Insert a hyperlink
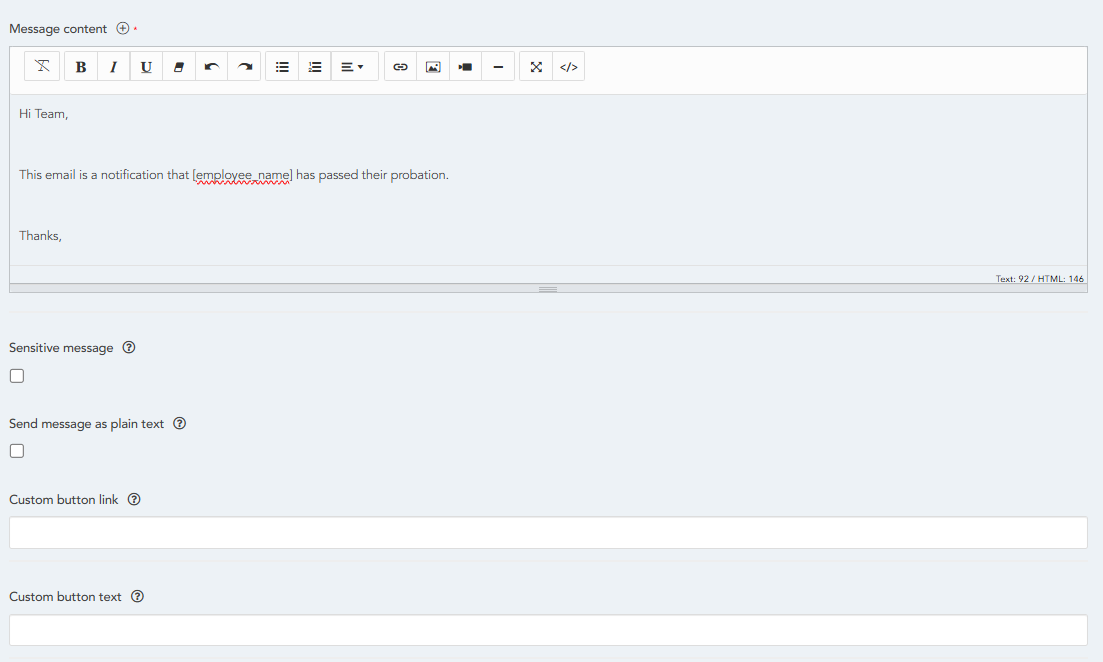 [400, 67]
